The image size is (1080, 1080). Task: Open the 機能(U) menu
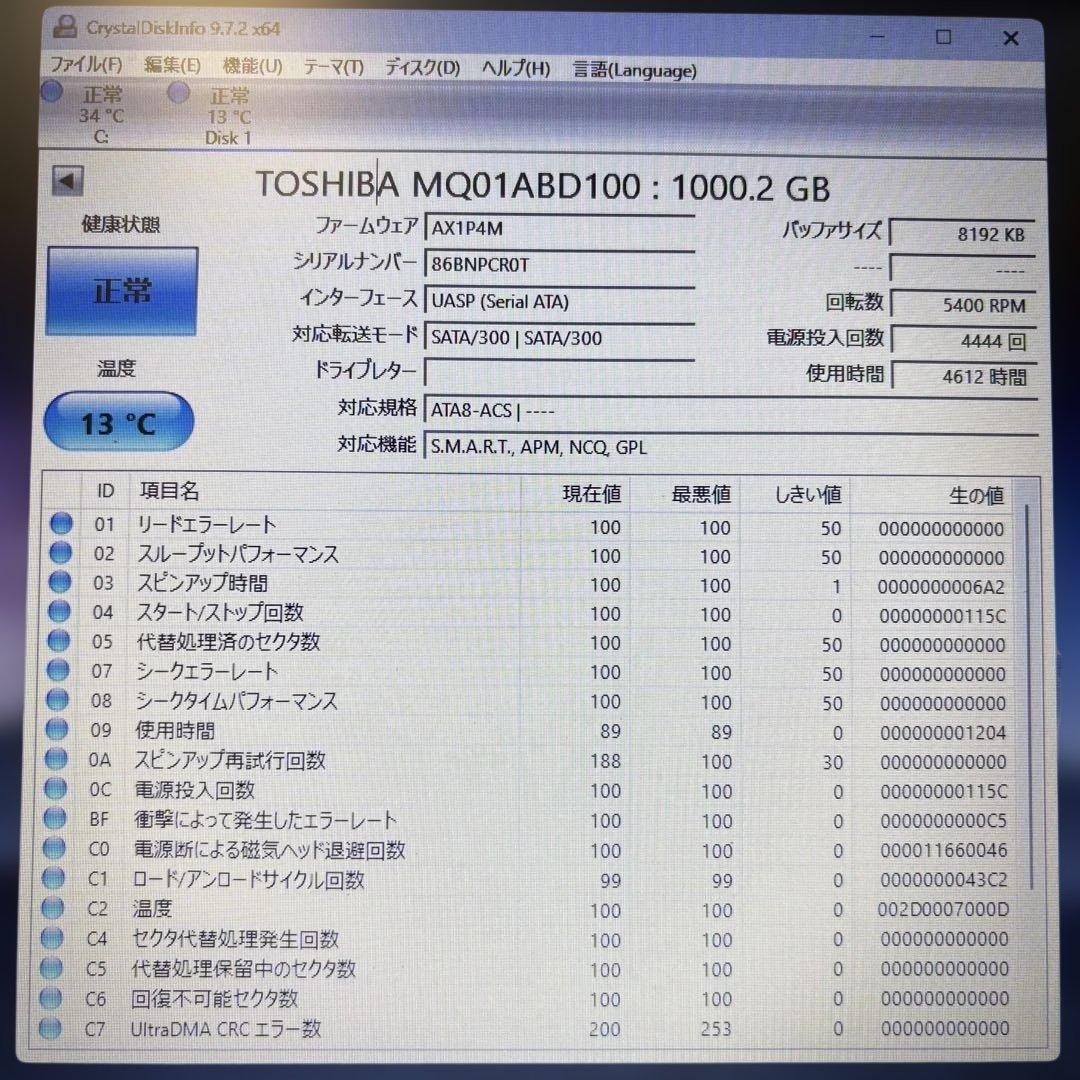click(x=253, y=66)
